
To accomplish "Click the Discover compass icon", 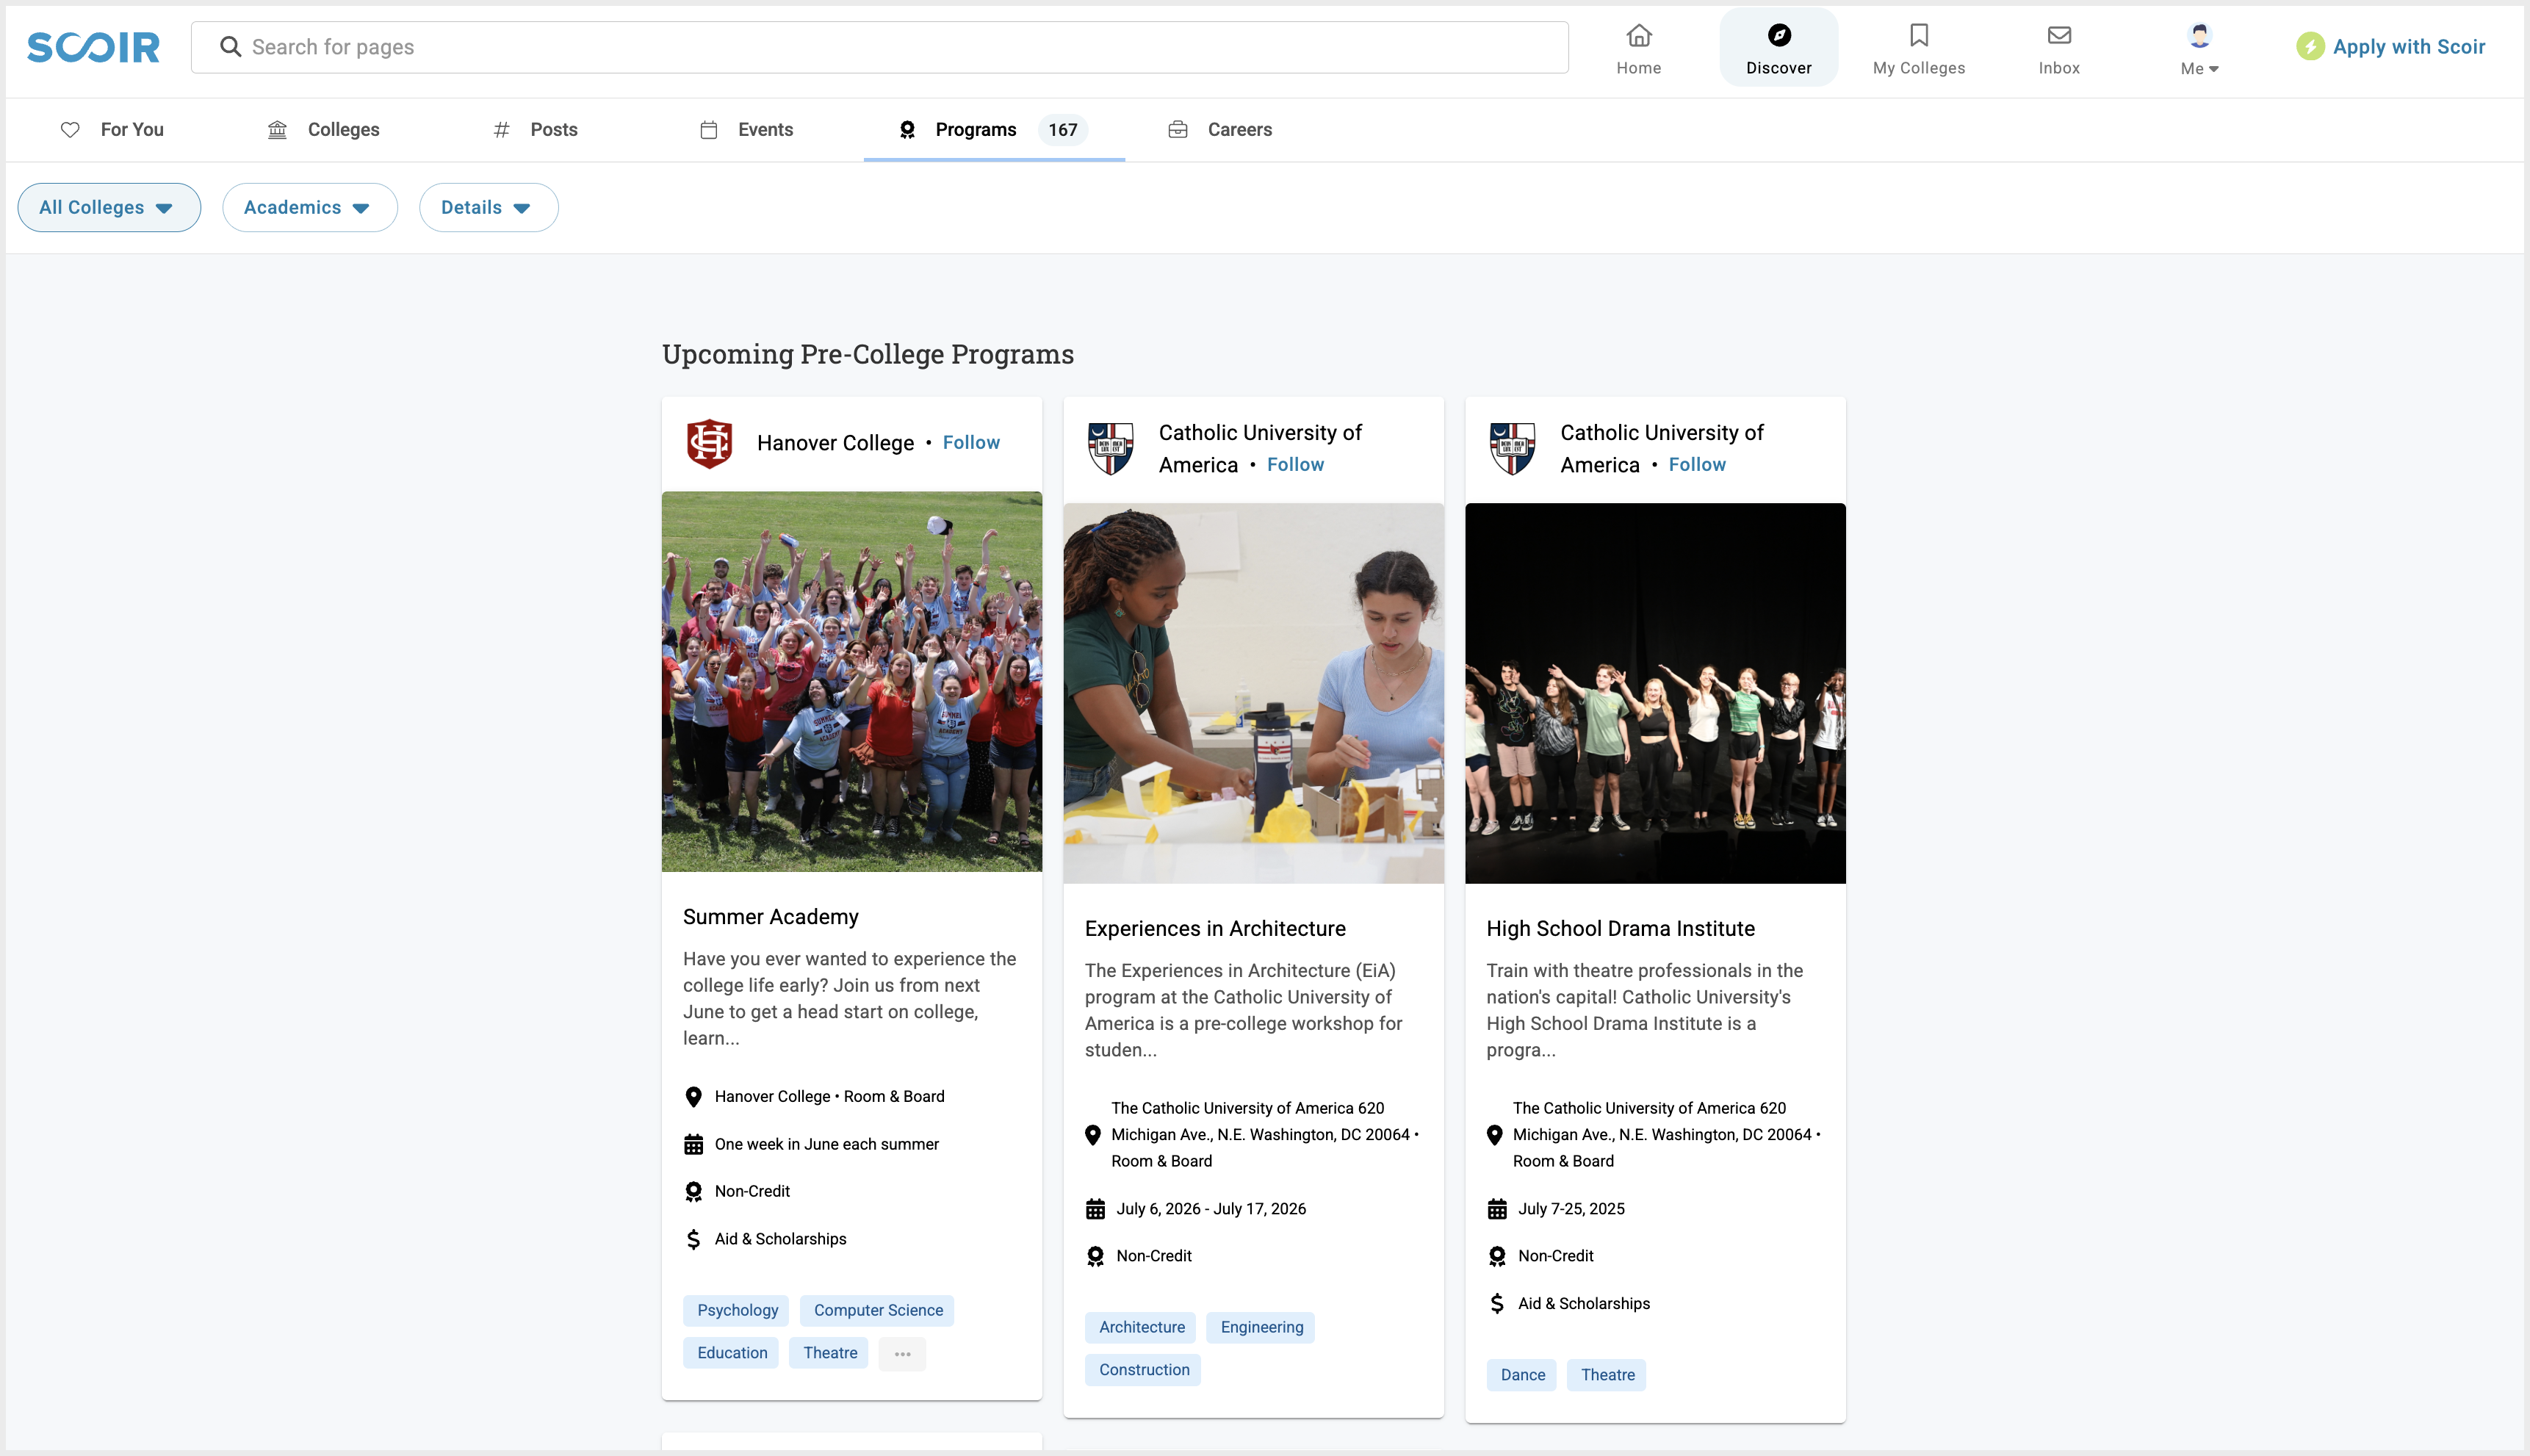I will click(1778, 36).
